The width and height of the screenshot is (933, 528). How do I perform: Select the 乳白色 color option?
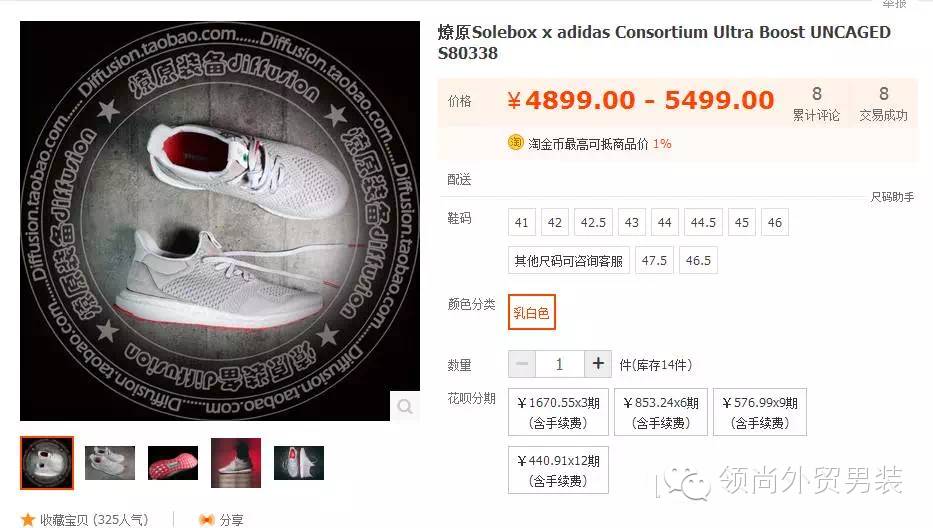[531, 312]
